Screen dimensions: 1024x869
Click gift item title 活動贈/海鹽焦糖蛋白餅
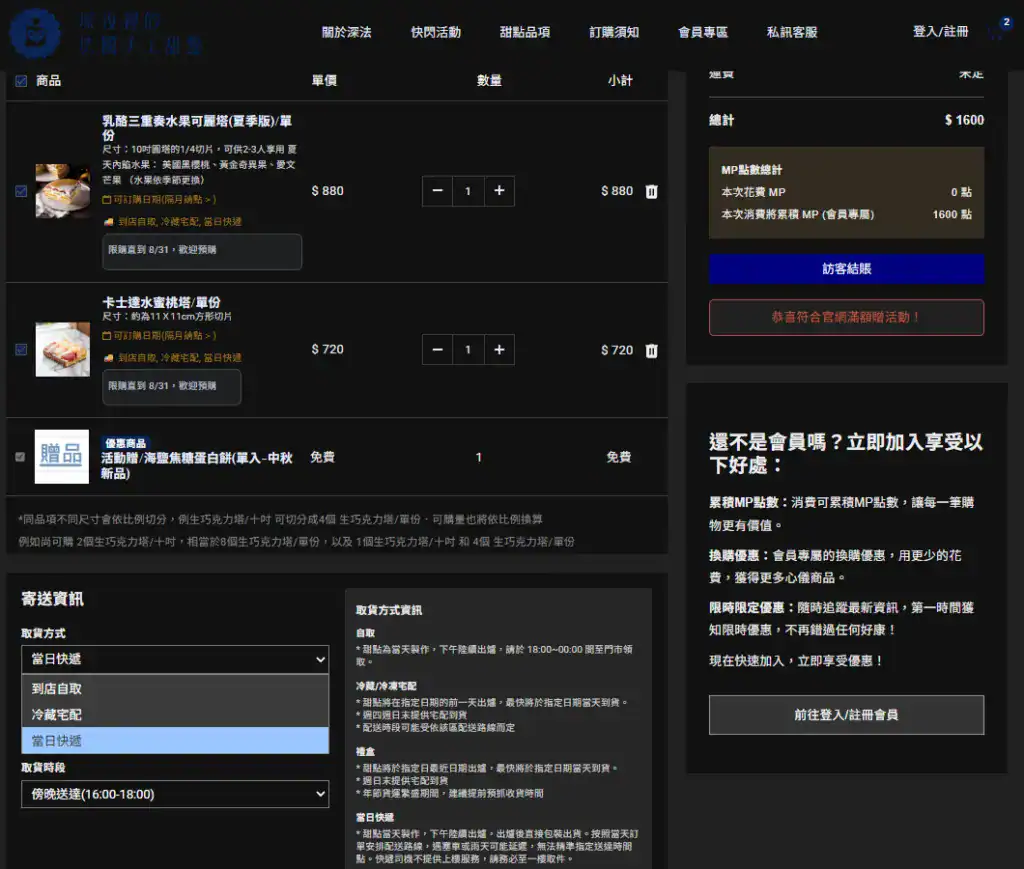197,466
